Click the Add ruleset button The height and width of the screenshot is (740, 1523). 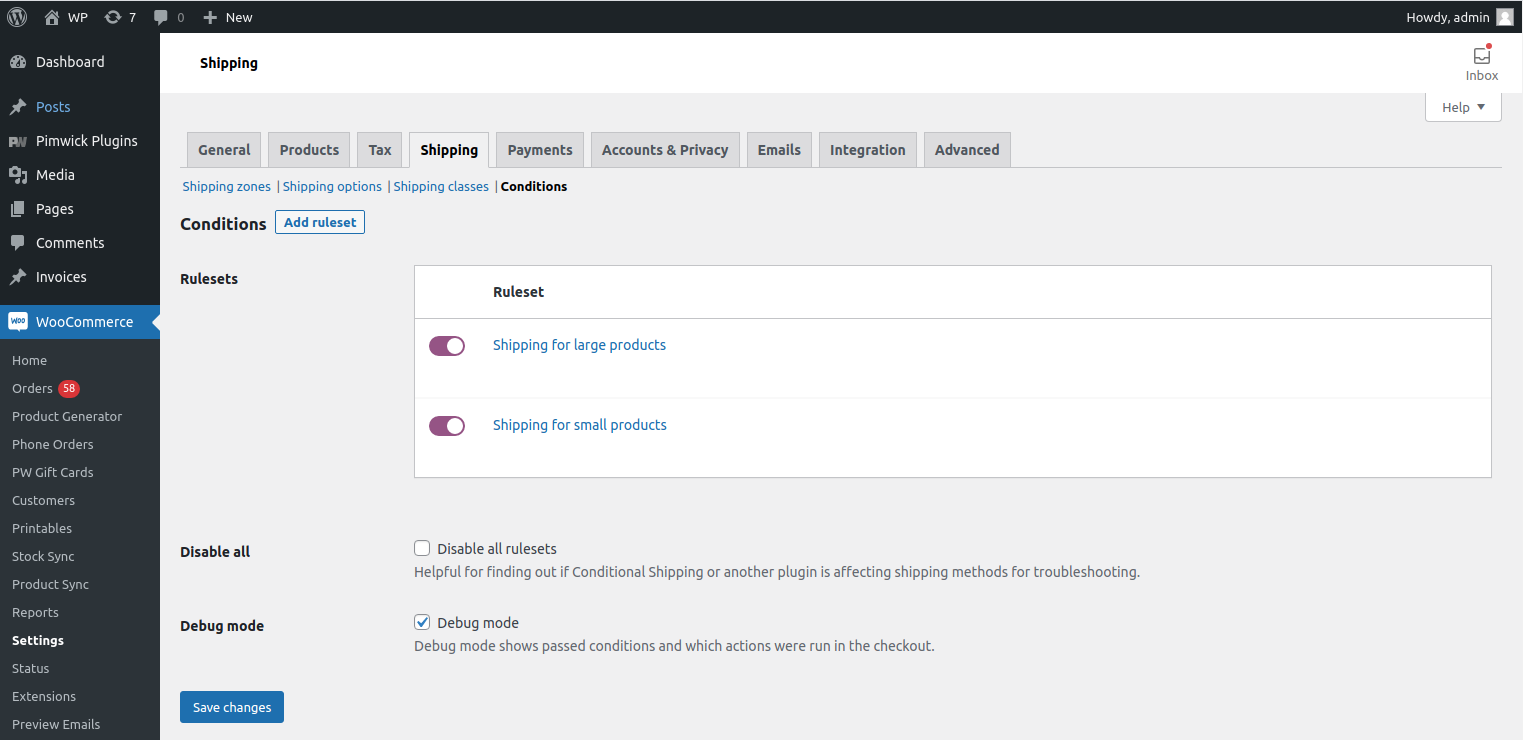(320, 222)
